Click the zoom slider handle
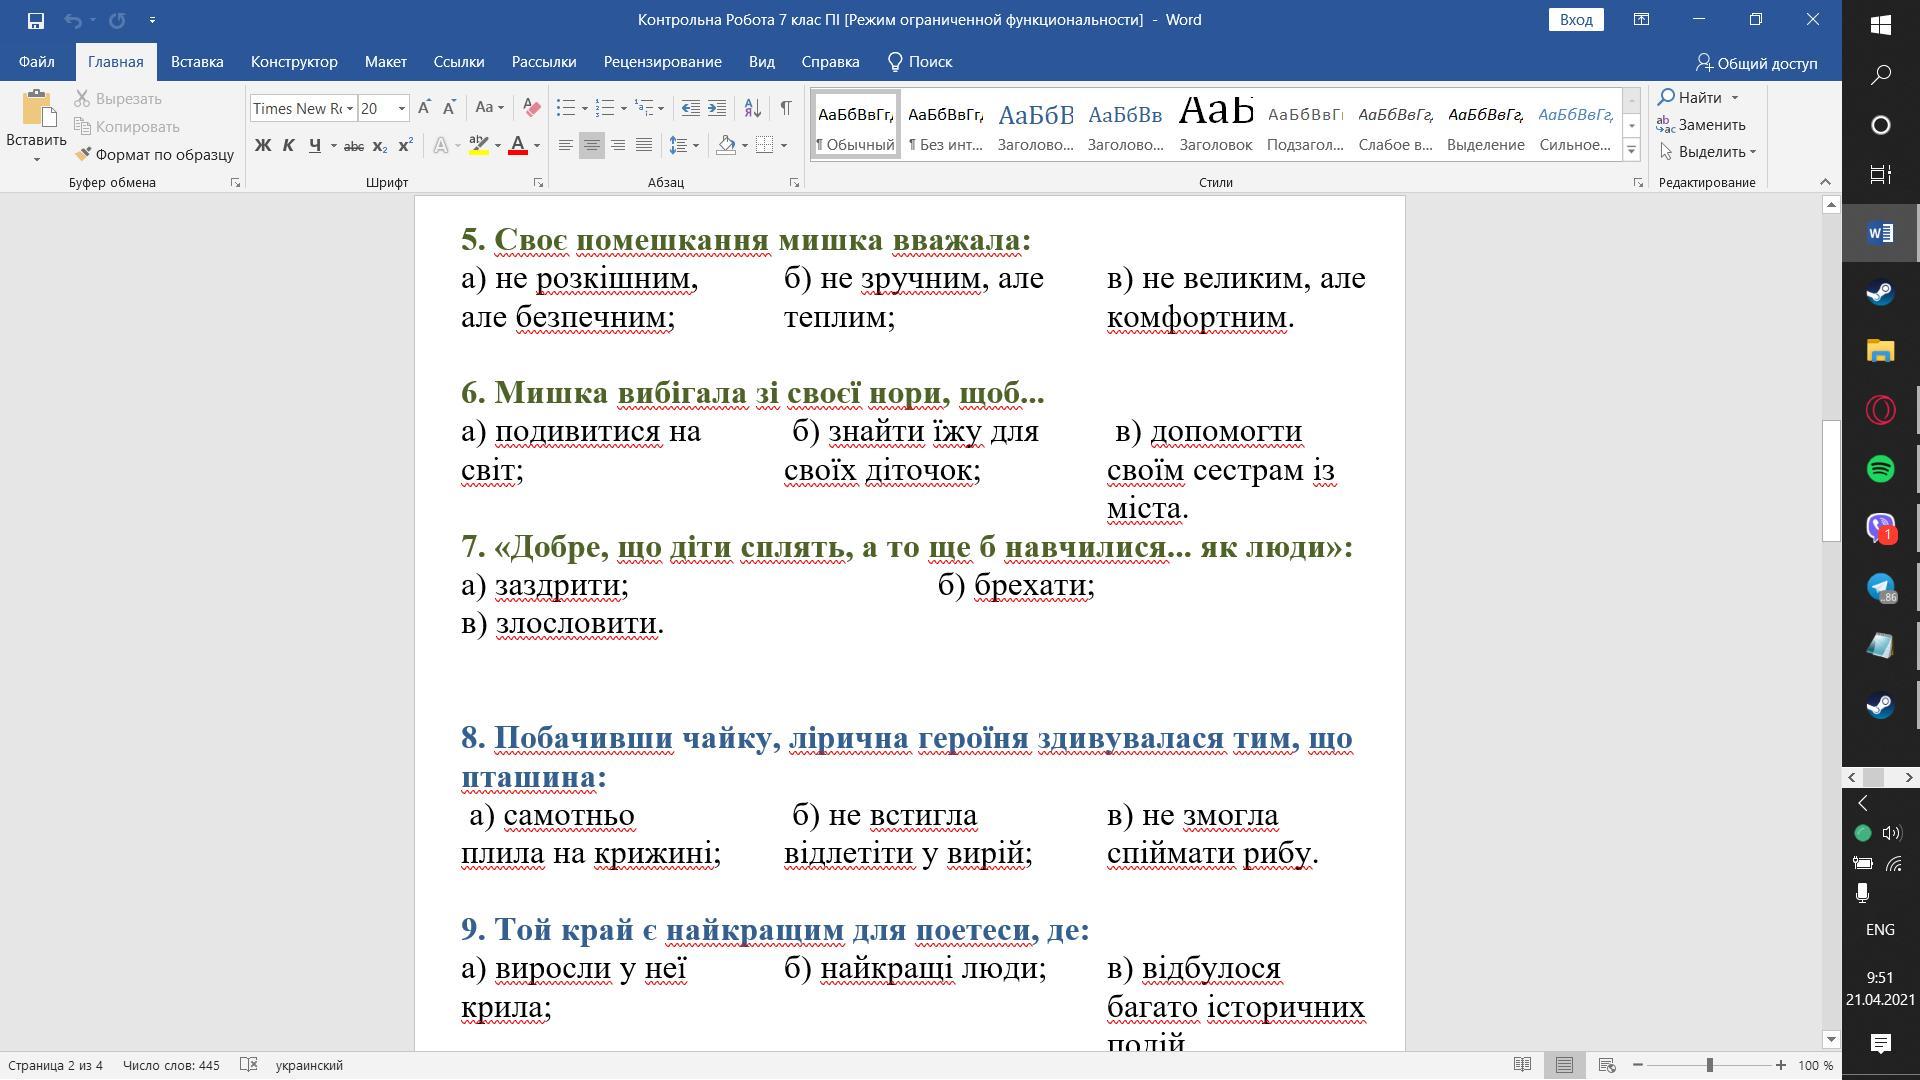Viewport: 1920px width, 1080px height. pyautogui.click(x=1710, y=1066)
